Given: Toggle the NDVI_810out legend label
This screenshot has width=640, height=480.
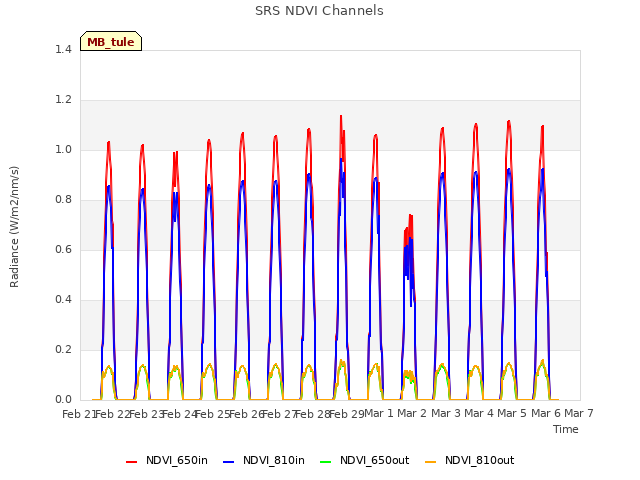Looking at the screenshot, I should (480, 460).
